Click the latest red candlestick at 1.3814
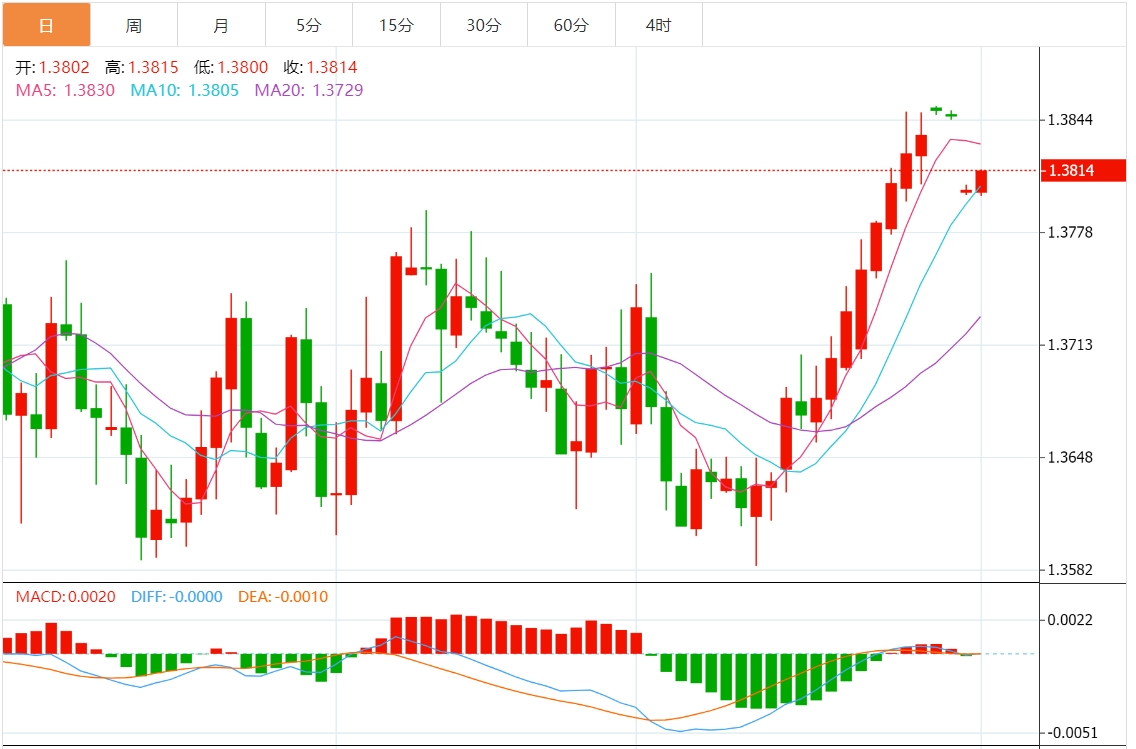Image resolution: width=1136 pixels, height=749 pixels. coord(981,181)
